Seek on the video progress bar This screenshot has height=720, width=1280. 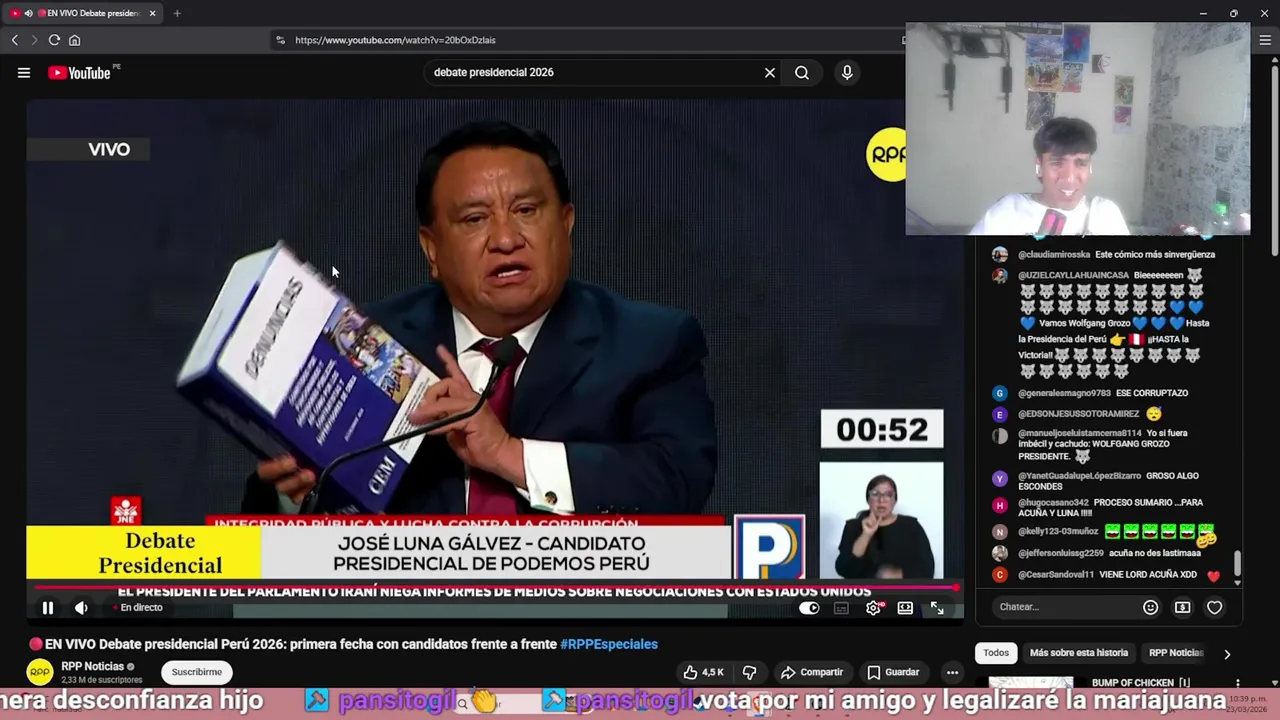[x=494, y=589]
